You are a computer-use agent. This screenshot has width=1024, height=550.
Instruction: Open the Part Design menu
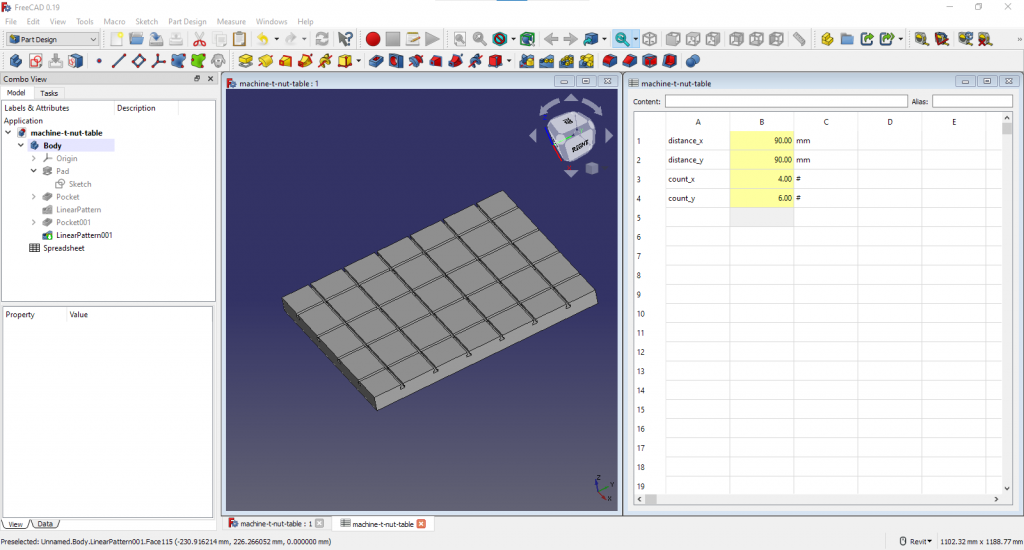pos(187,22)
